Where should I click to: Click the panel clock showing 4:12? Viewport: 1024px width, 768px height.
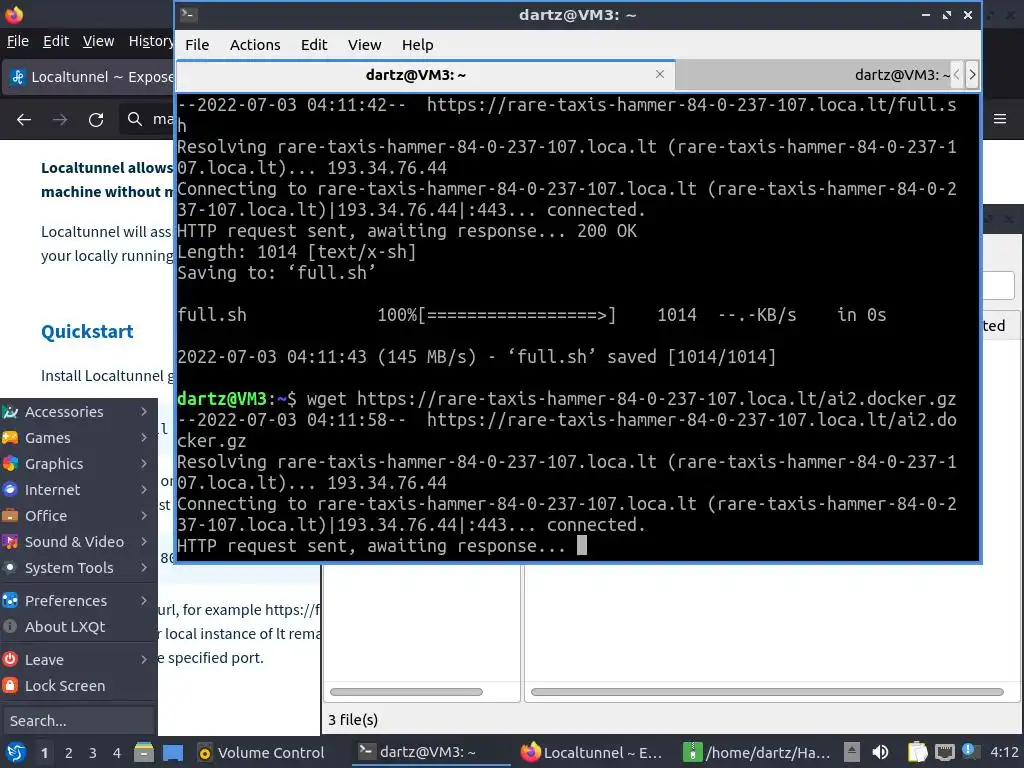(x=1004, y=752)
